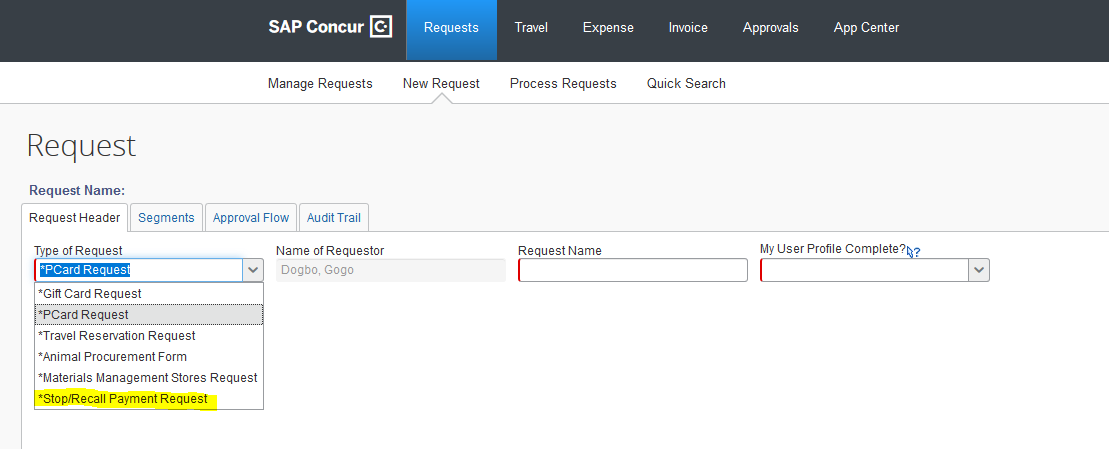This screenshot has width=1109, height=449.
Task: Select *Animal Procurement Form option
Action: click(149, 356)
